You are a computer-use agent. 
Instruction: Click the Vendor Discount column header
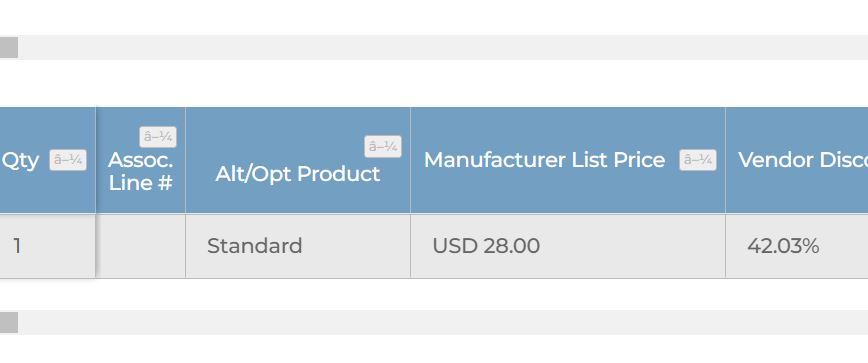pyautogui.click(x=797, y=160)
